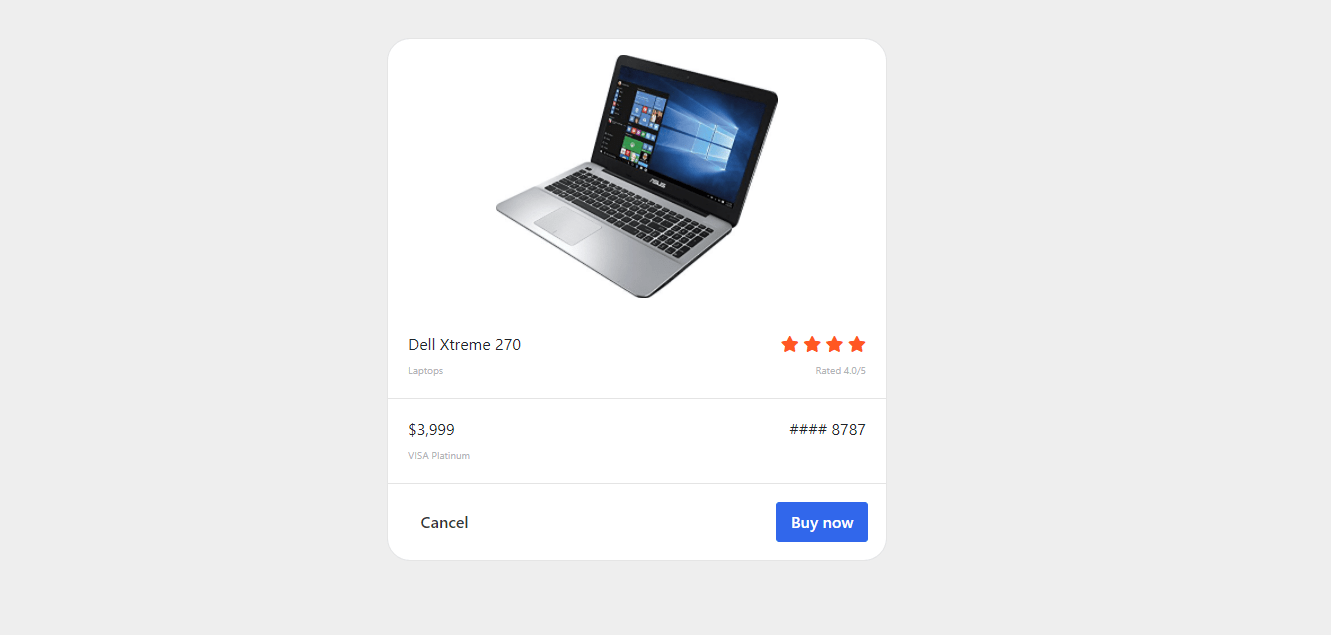Select the VISA Platinum card label

[x=439, y=456]
